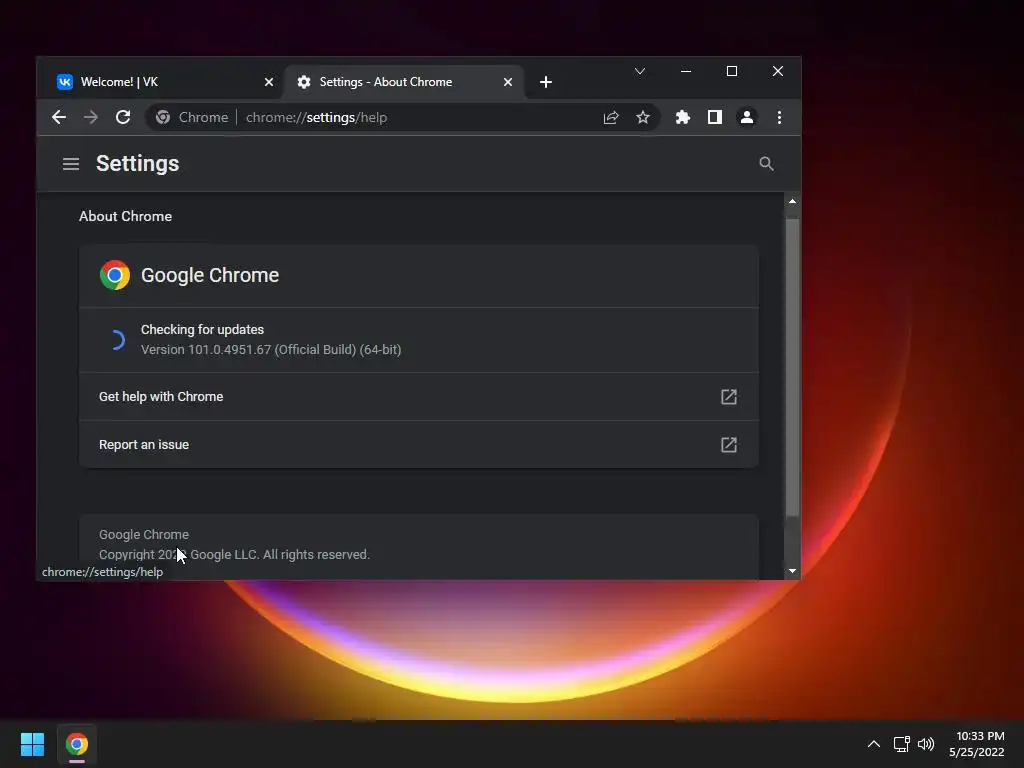Click the vertical scrollbar thumb

tap(792, 368)
